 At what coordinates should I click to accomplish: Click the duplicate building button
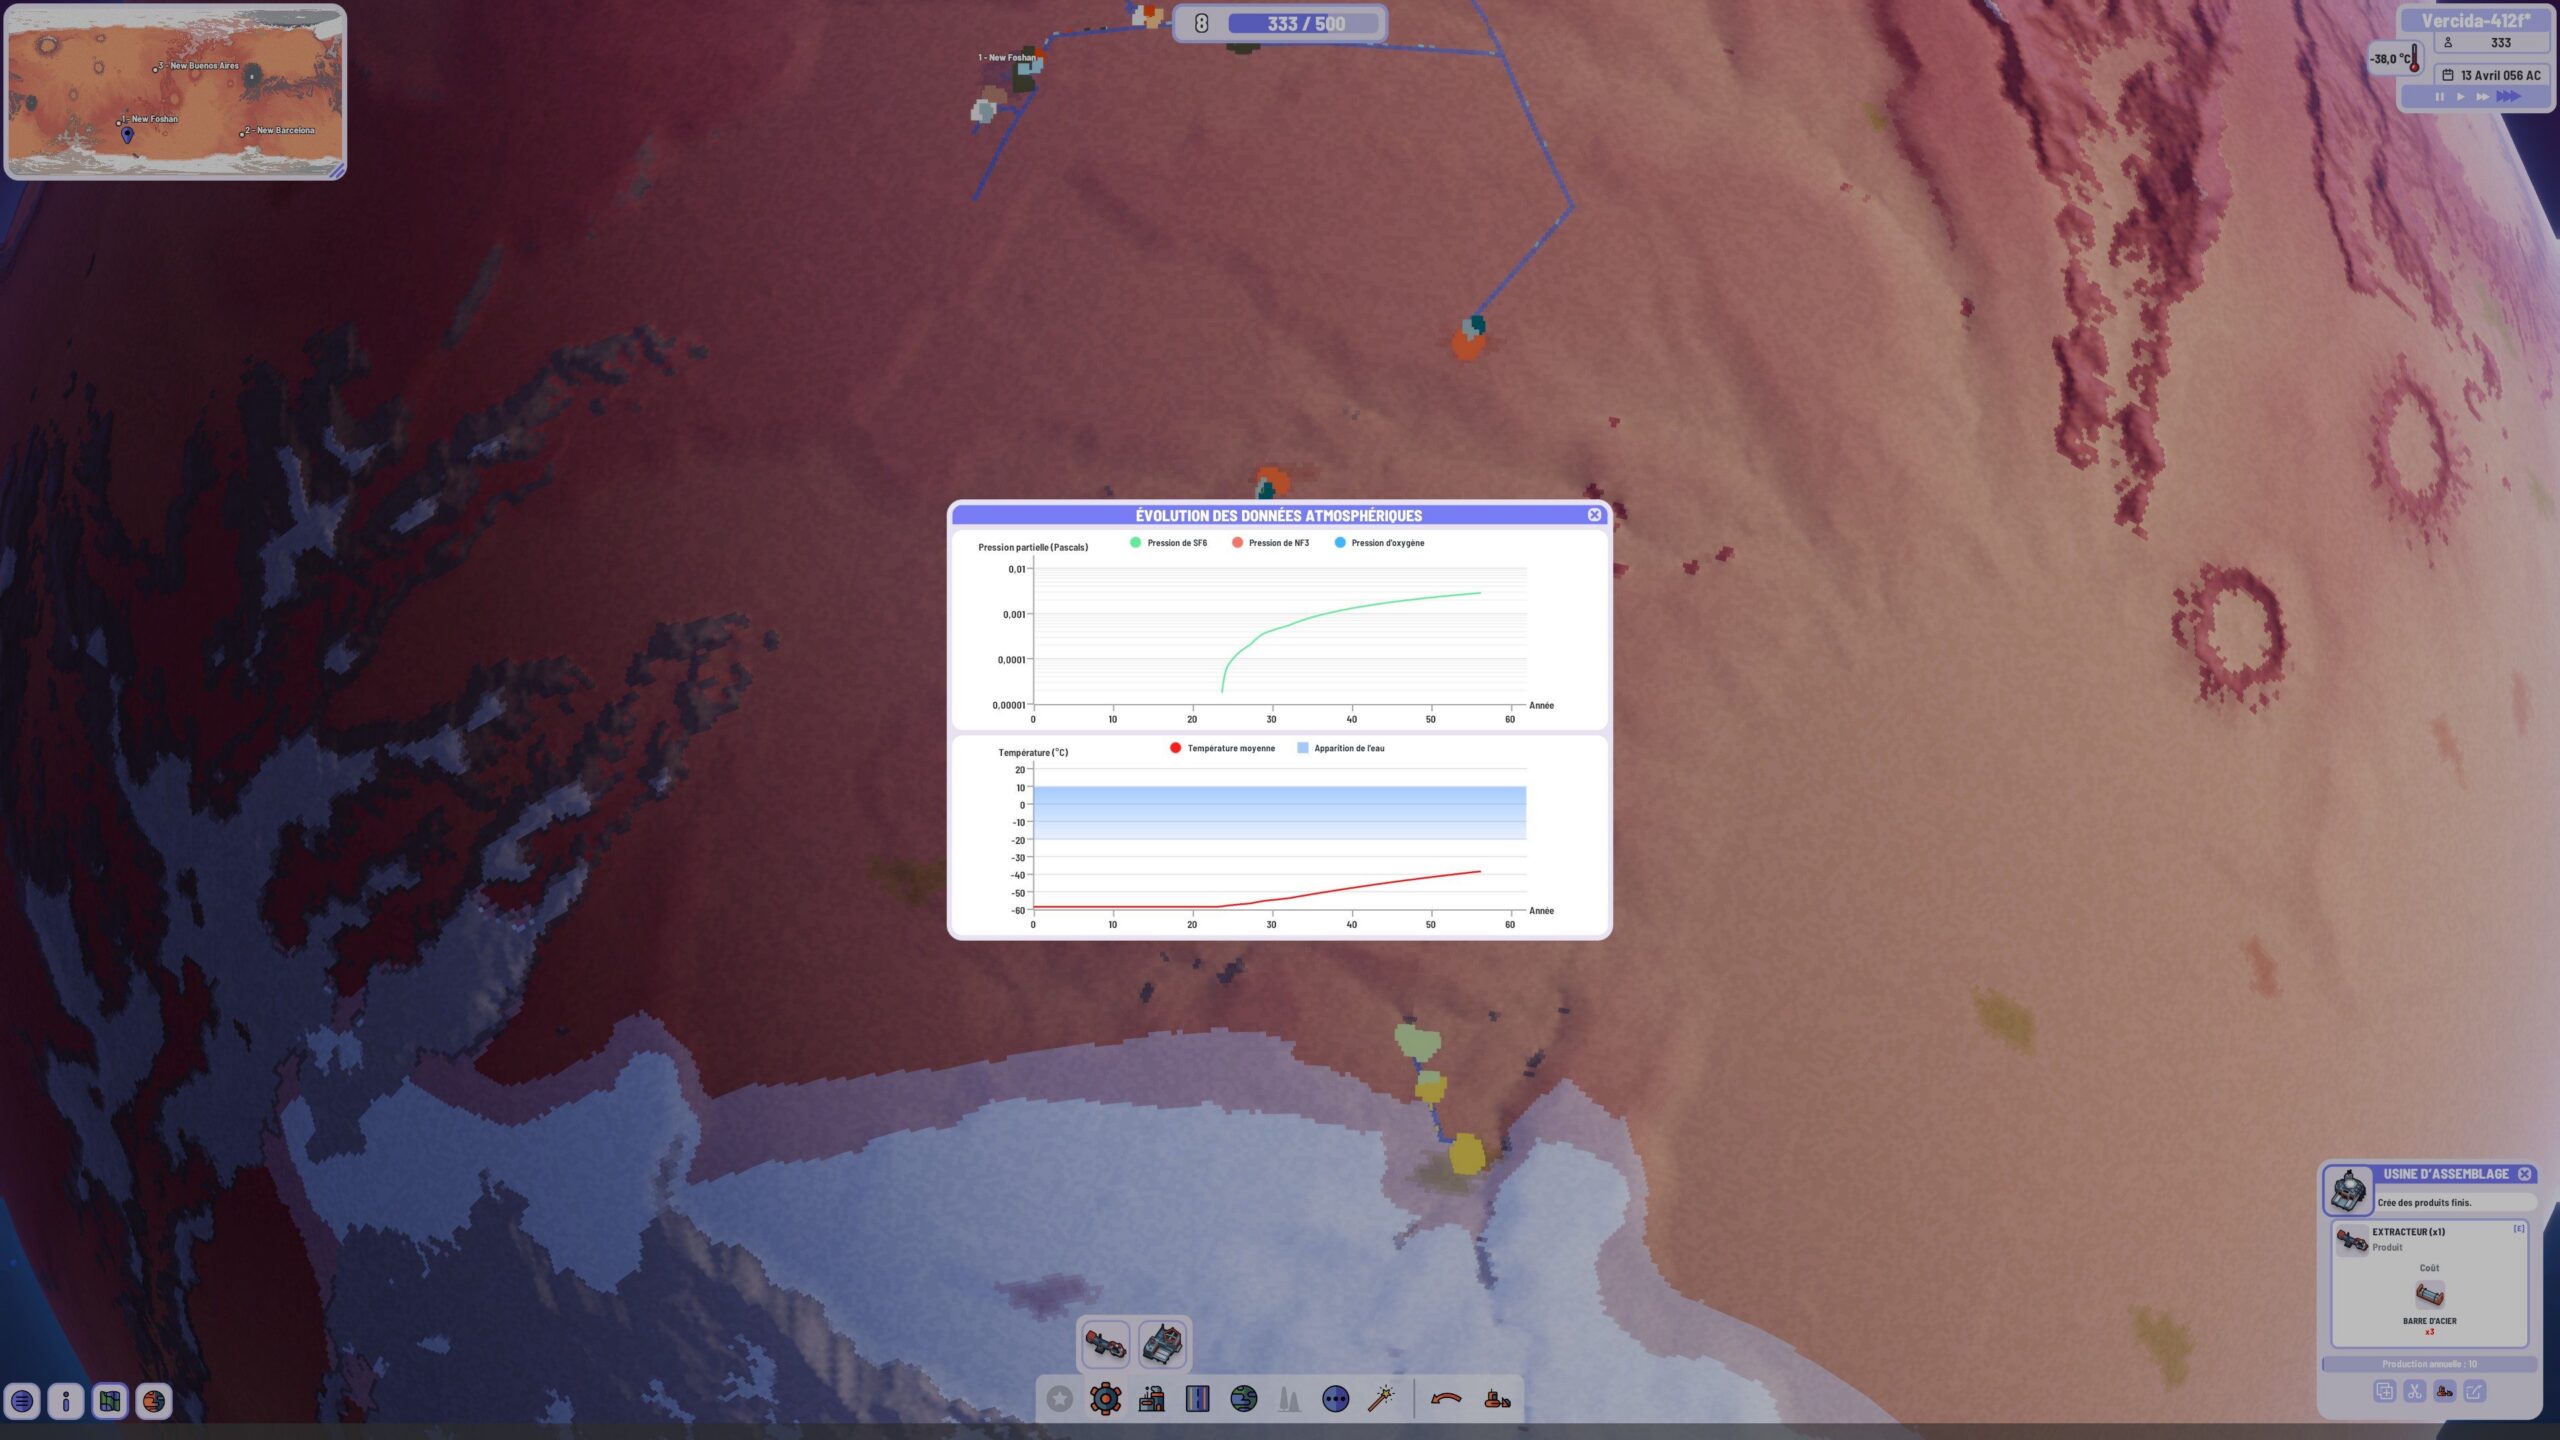(2384, 1392)
